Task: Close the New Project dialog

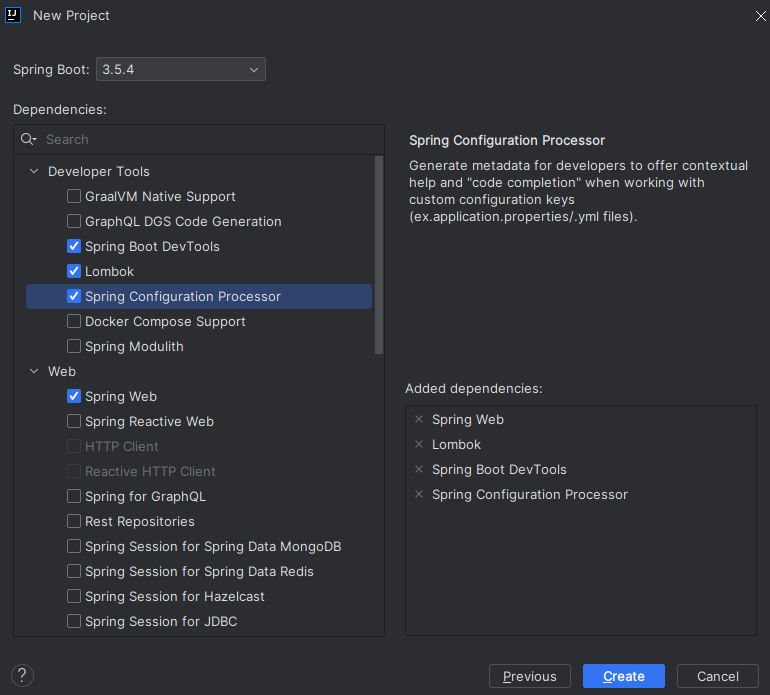Action: [x=760, y=16]
